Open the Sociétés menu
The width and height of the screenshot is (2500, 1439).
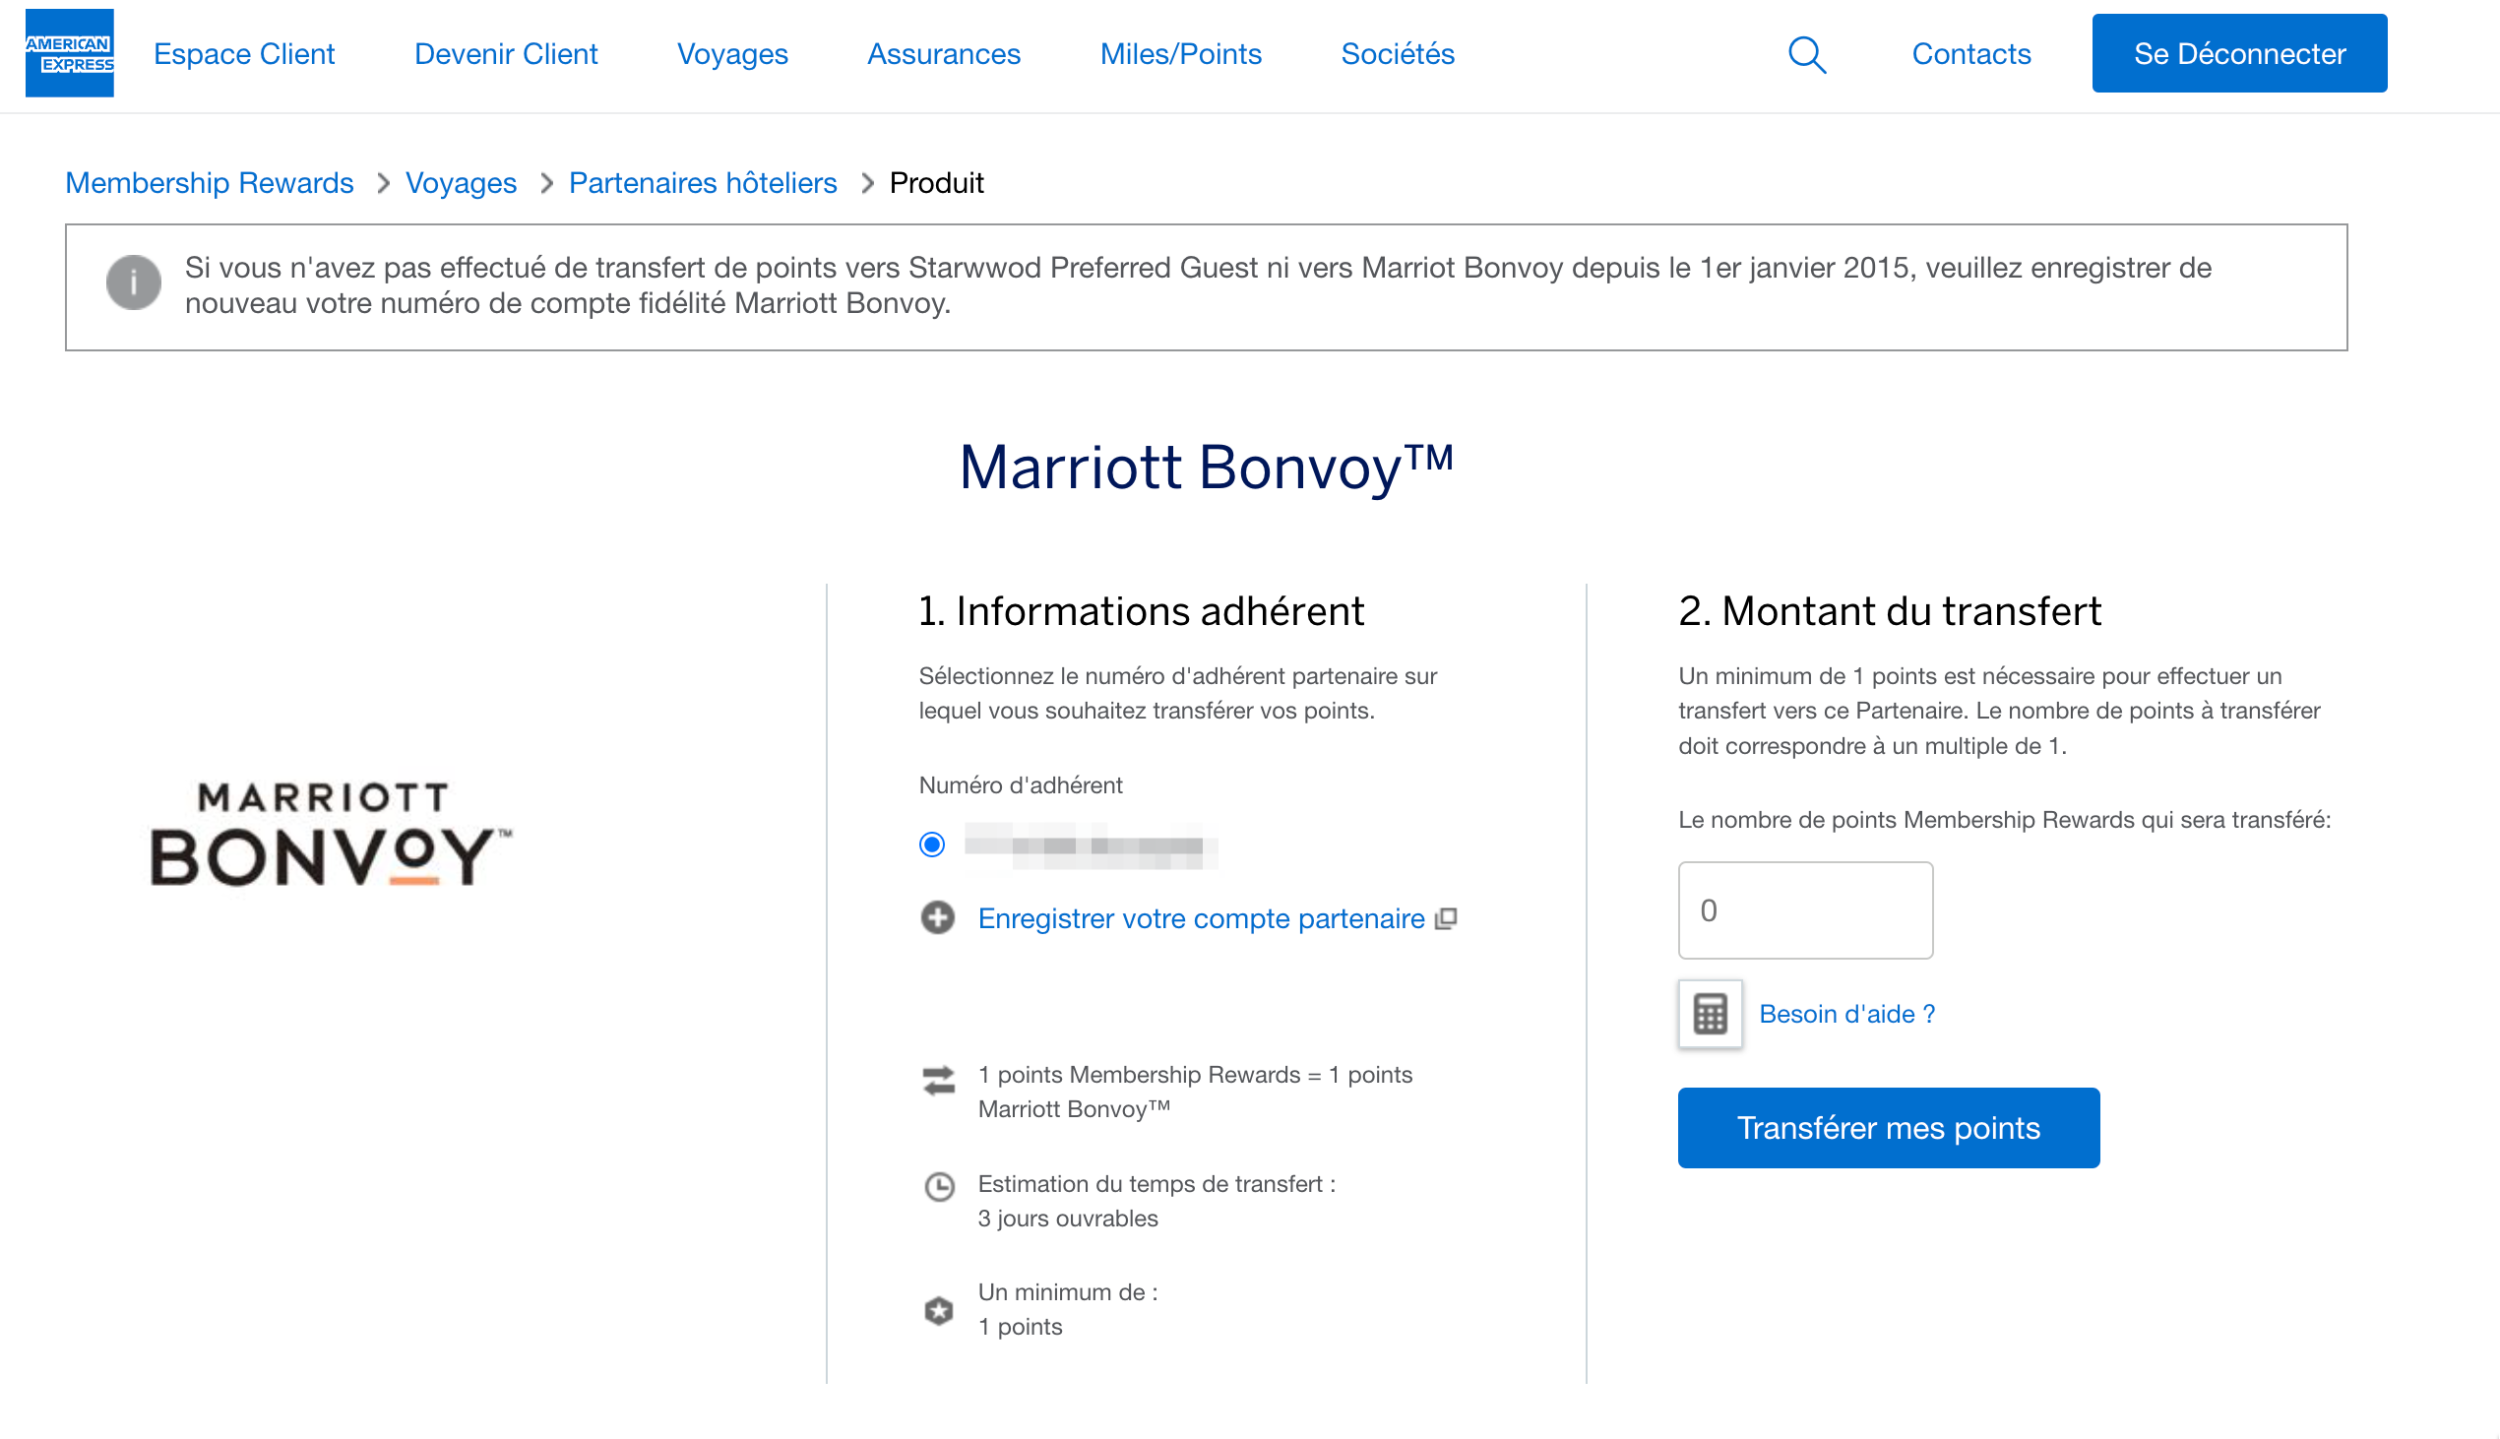tap(1397, 54)
